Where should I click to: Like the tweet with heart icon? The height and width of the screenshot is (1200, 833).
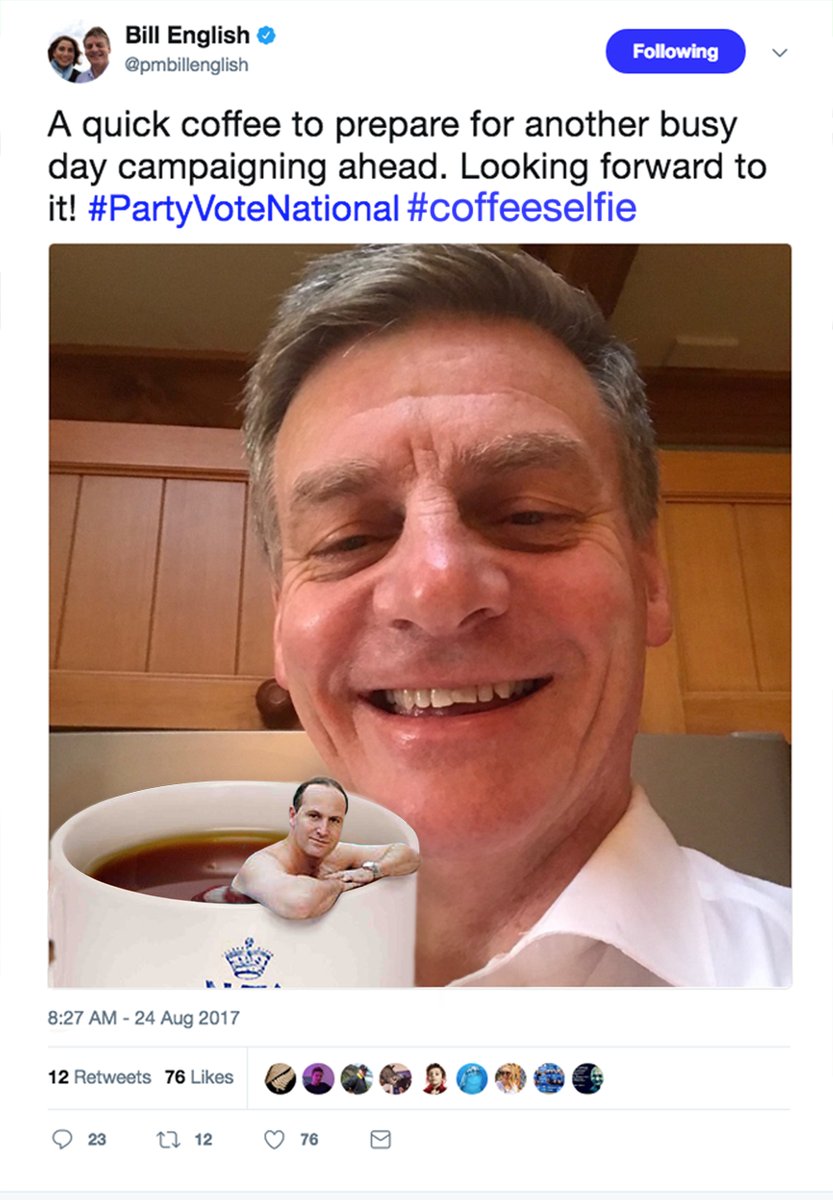(x=274, y=1139)
